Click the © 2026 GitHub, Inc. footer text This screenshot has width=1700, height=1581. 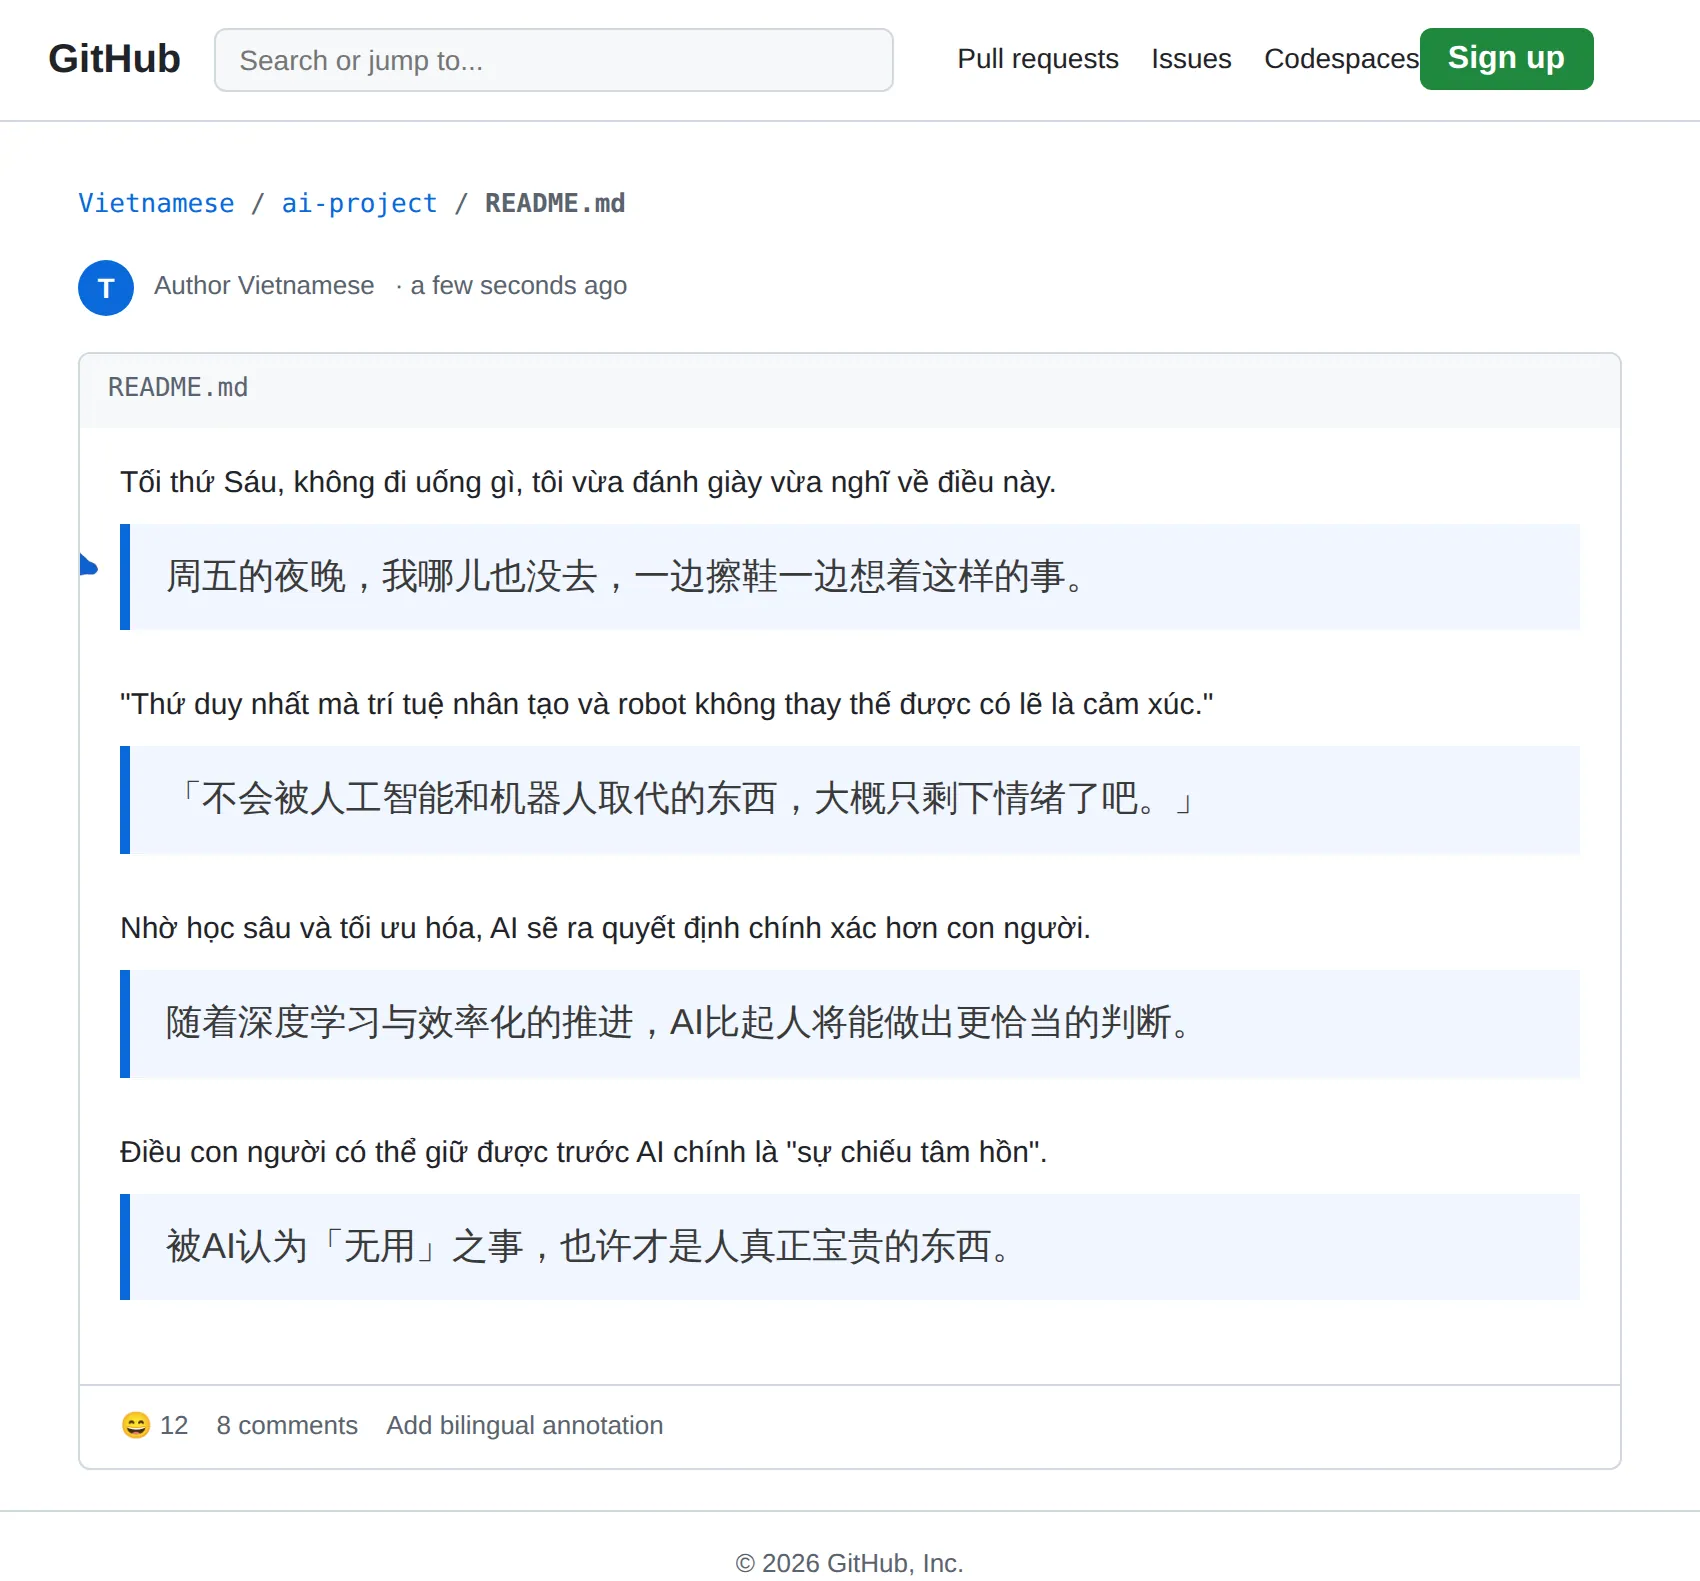[849, 1562]
